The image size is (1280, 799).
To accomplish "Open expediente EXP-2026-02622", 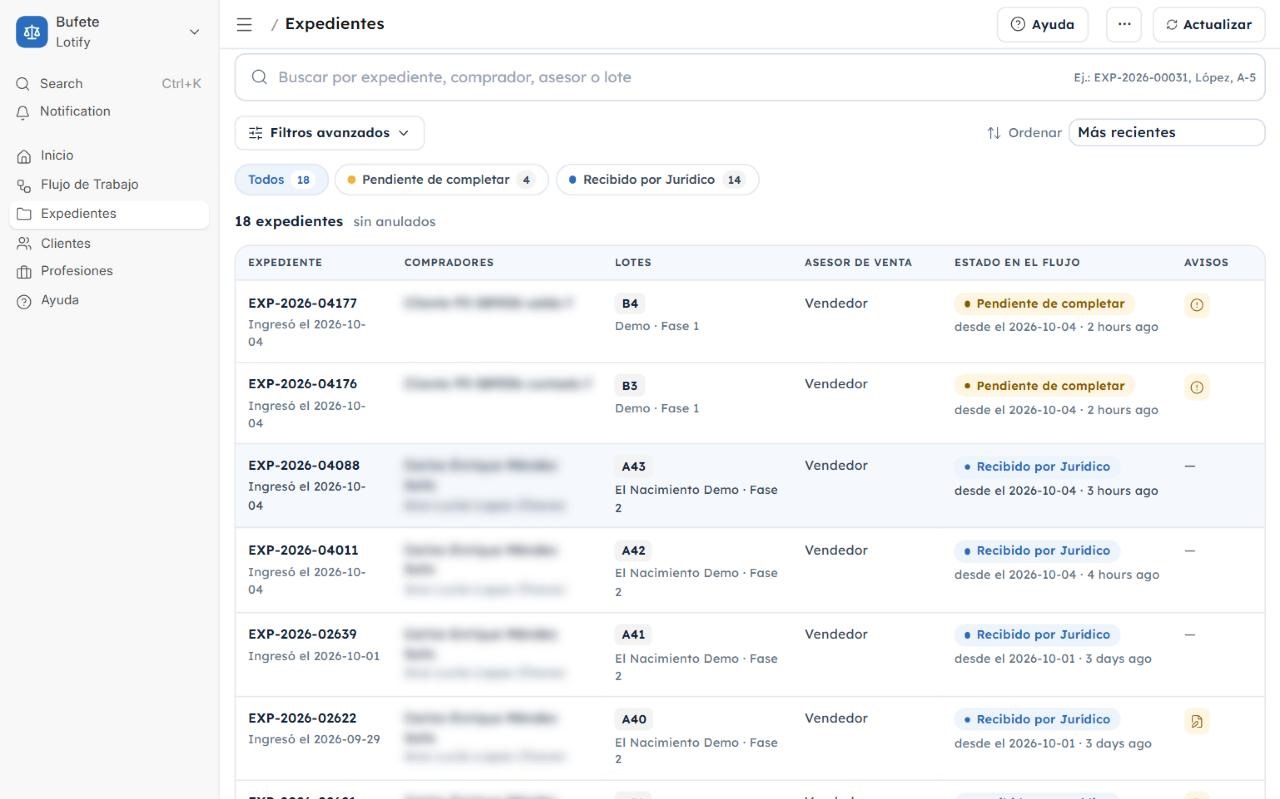I will [302, 718].
